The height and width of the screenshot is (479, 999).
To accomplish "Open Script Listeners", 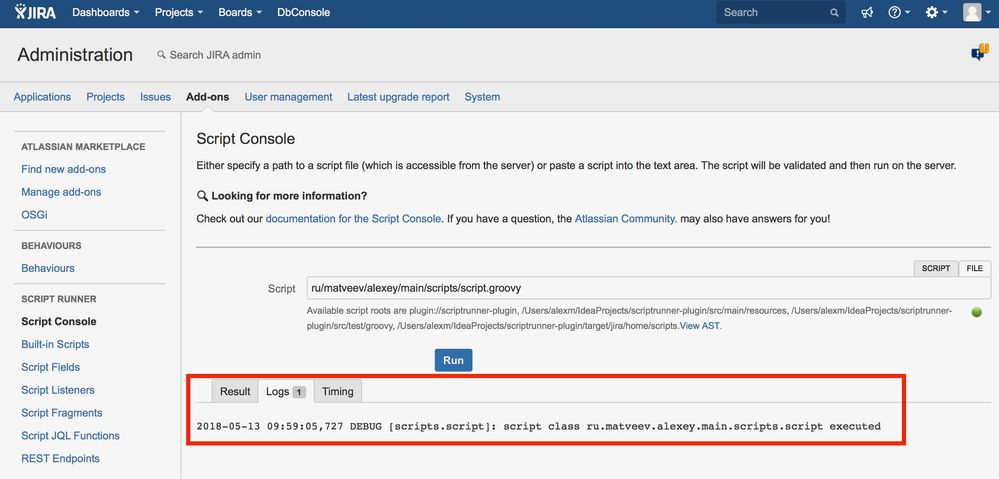I will coord(58,390).
